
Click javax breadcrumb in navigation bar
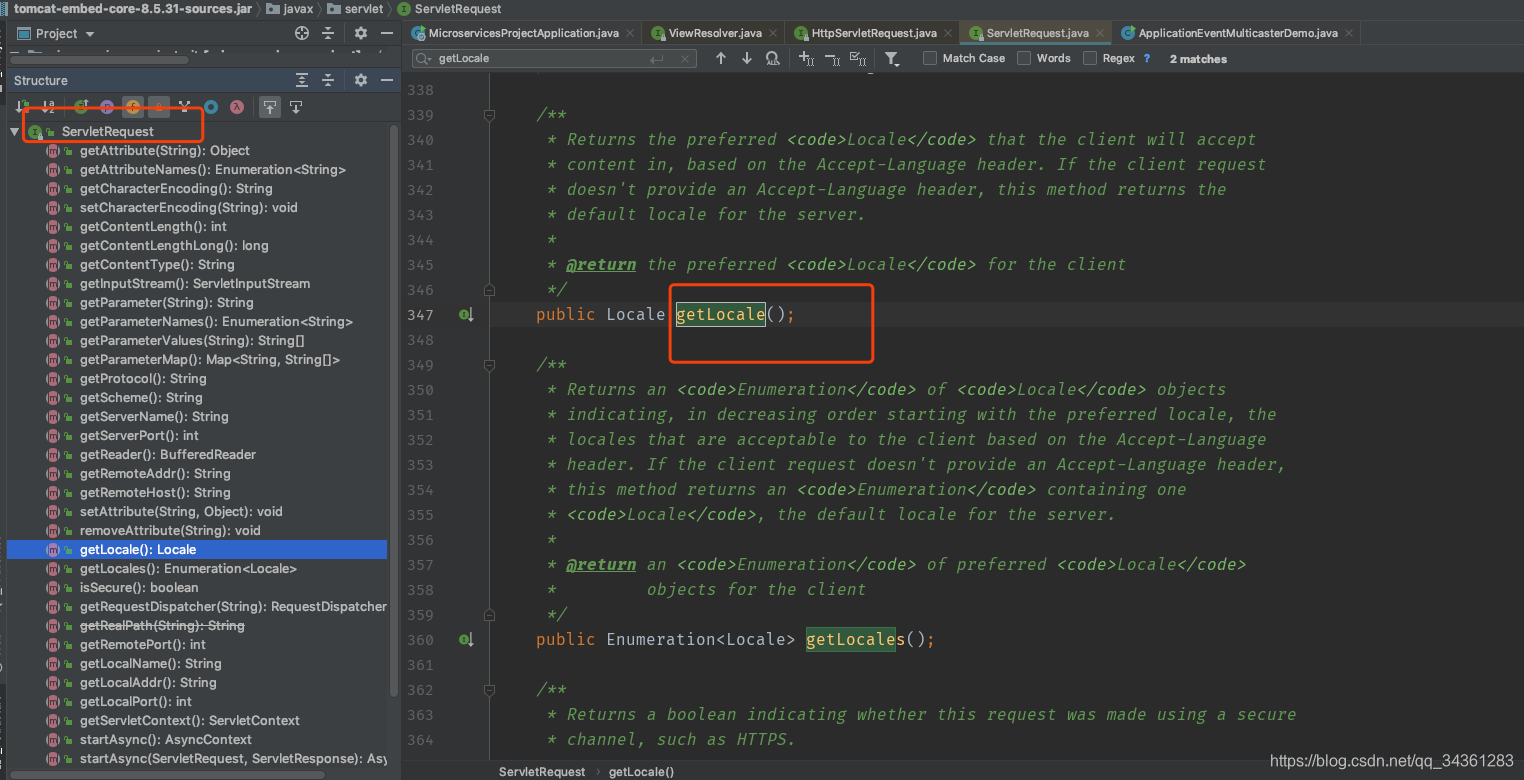click(289, 9)
